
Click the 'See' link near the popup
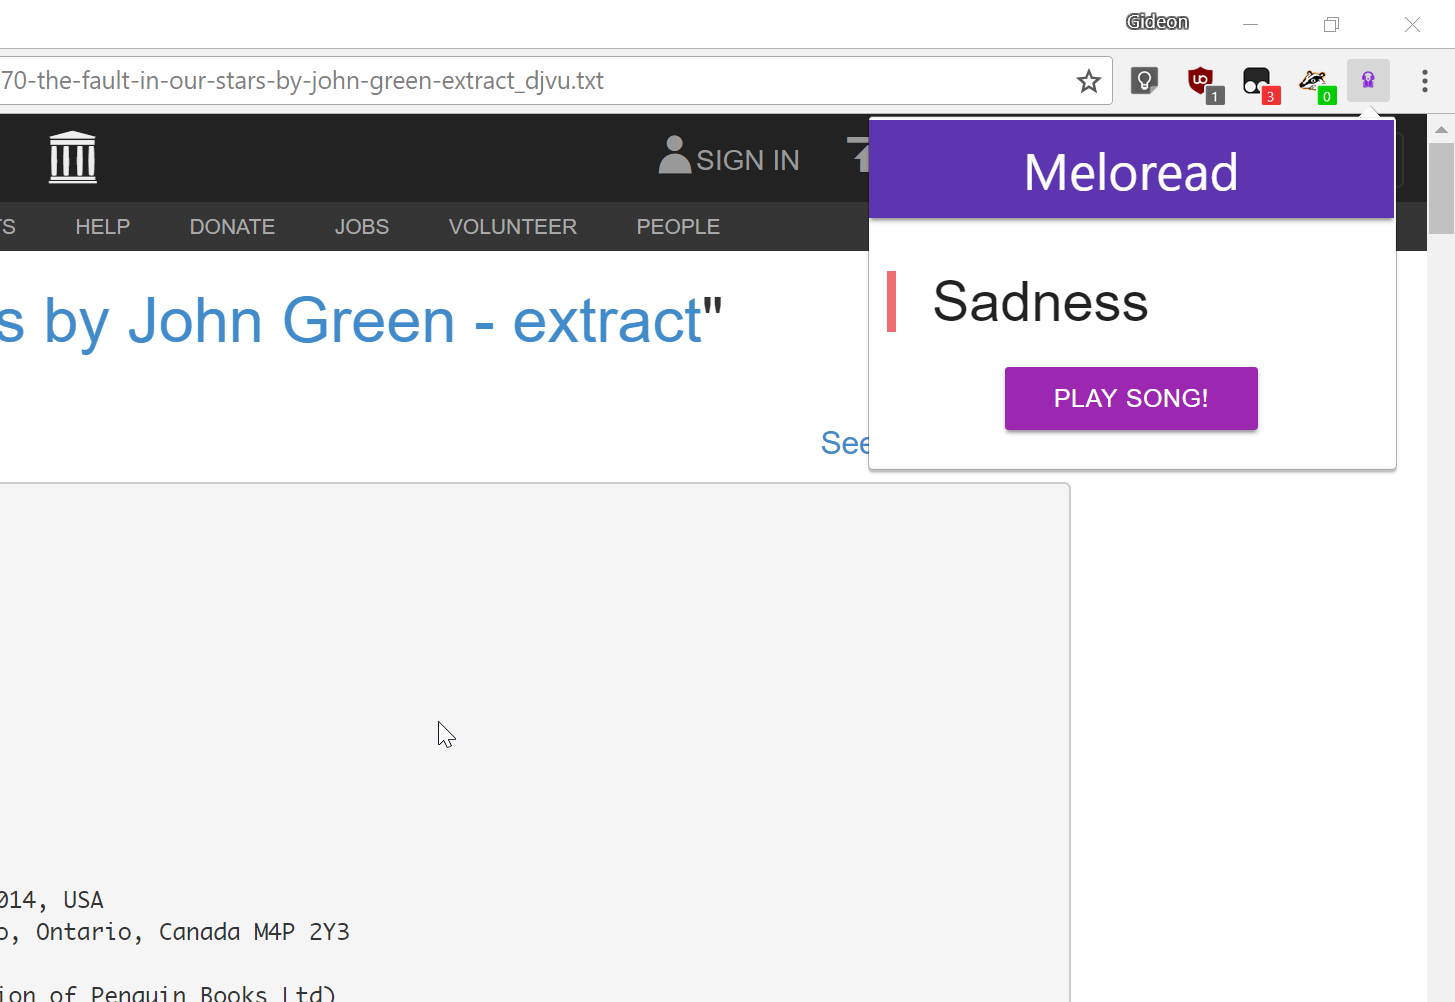pyautogui.click(x=845, y=443)
